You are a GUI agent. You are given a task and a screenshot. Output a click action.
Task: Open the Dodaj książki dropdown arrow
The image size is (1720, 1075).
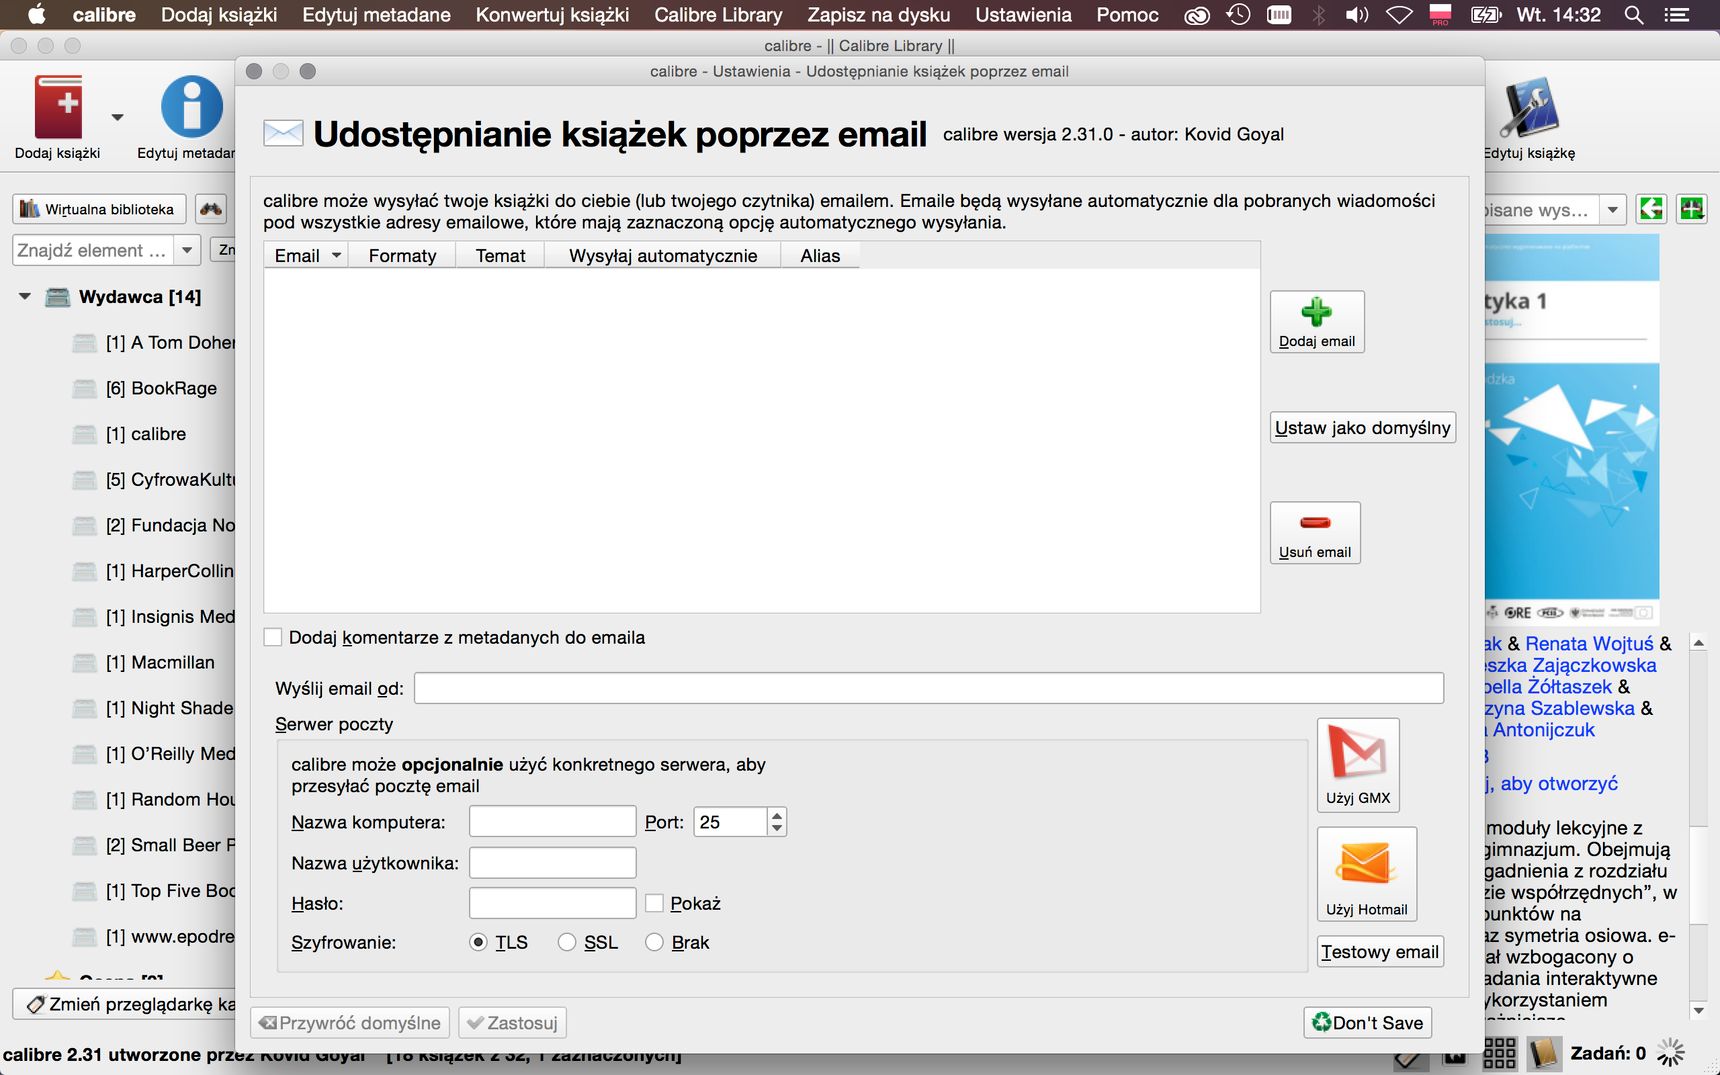(x=117, y=117)
